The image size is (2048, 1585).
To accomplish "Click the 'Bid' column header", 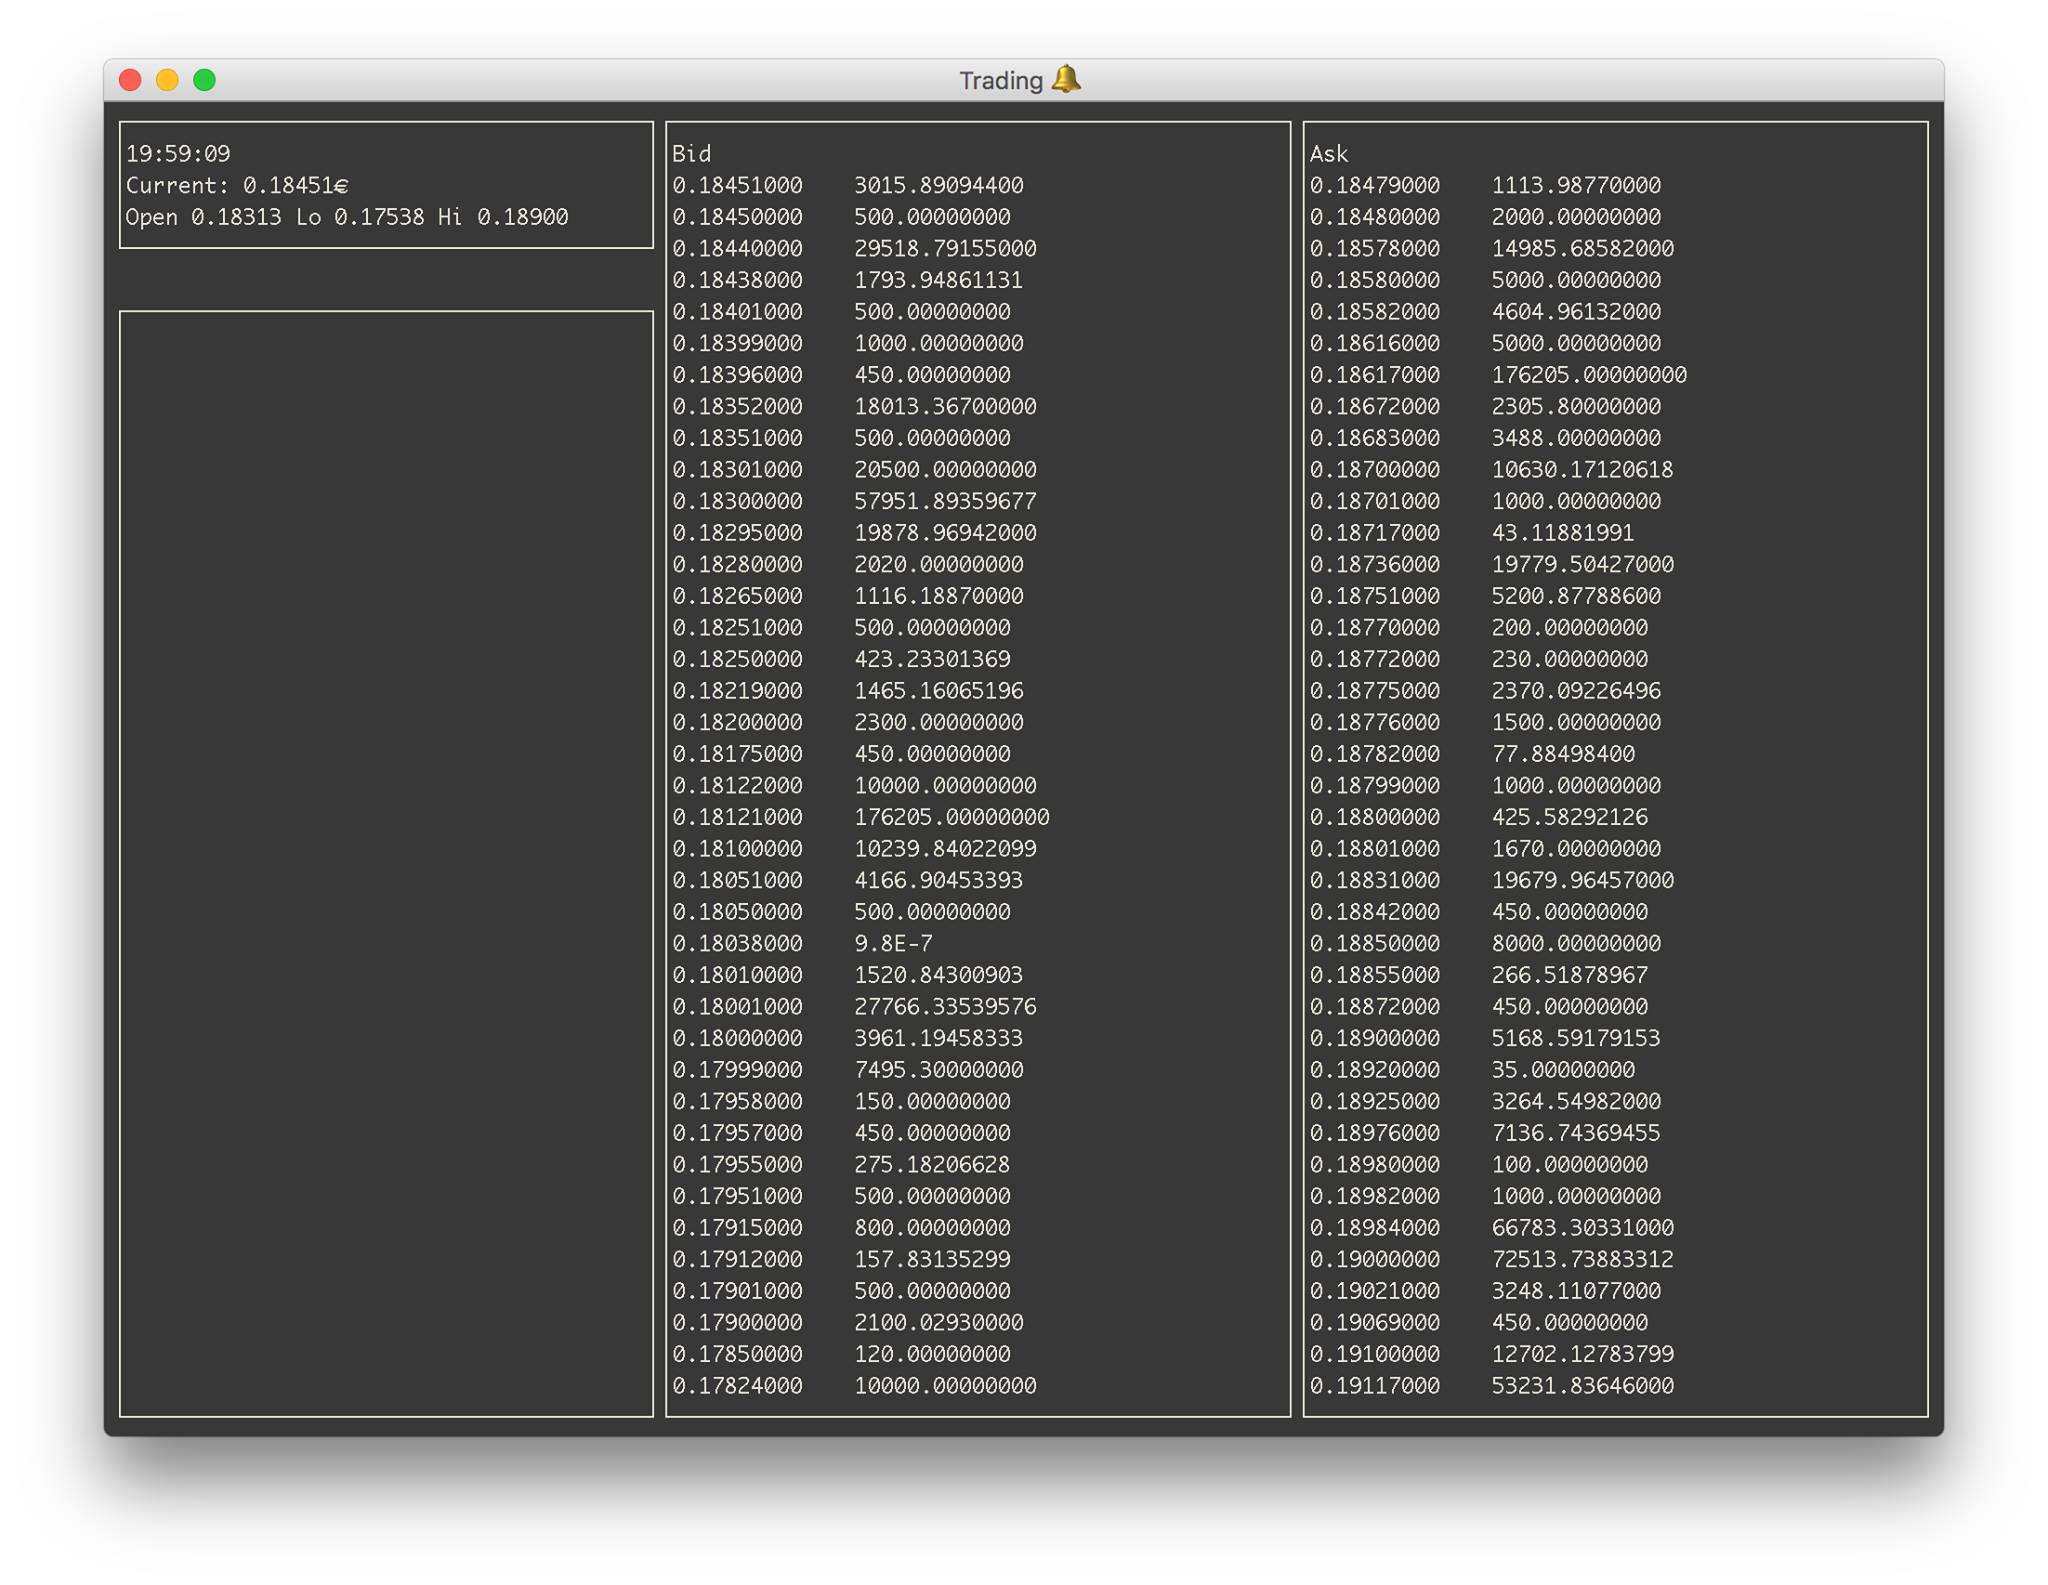I will tap(691, 154).
